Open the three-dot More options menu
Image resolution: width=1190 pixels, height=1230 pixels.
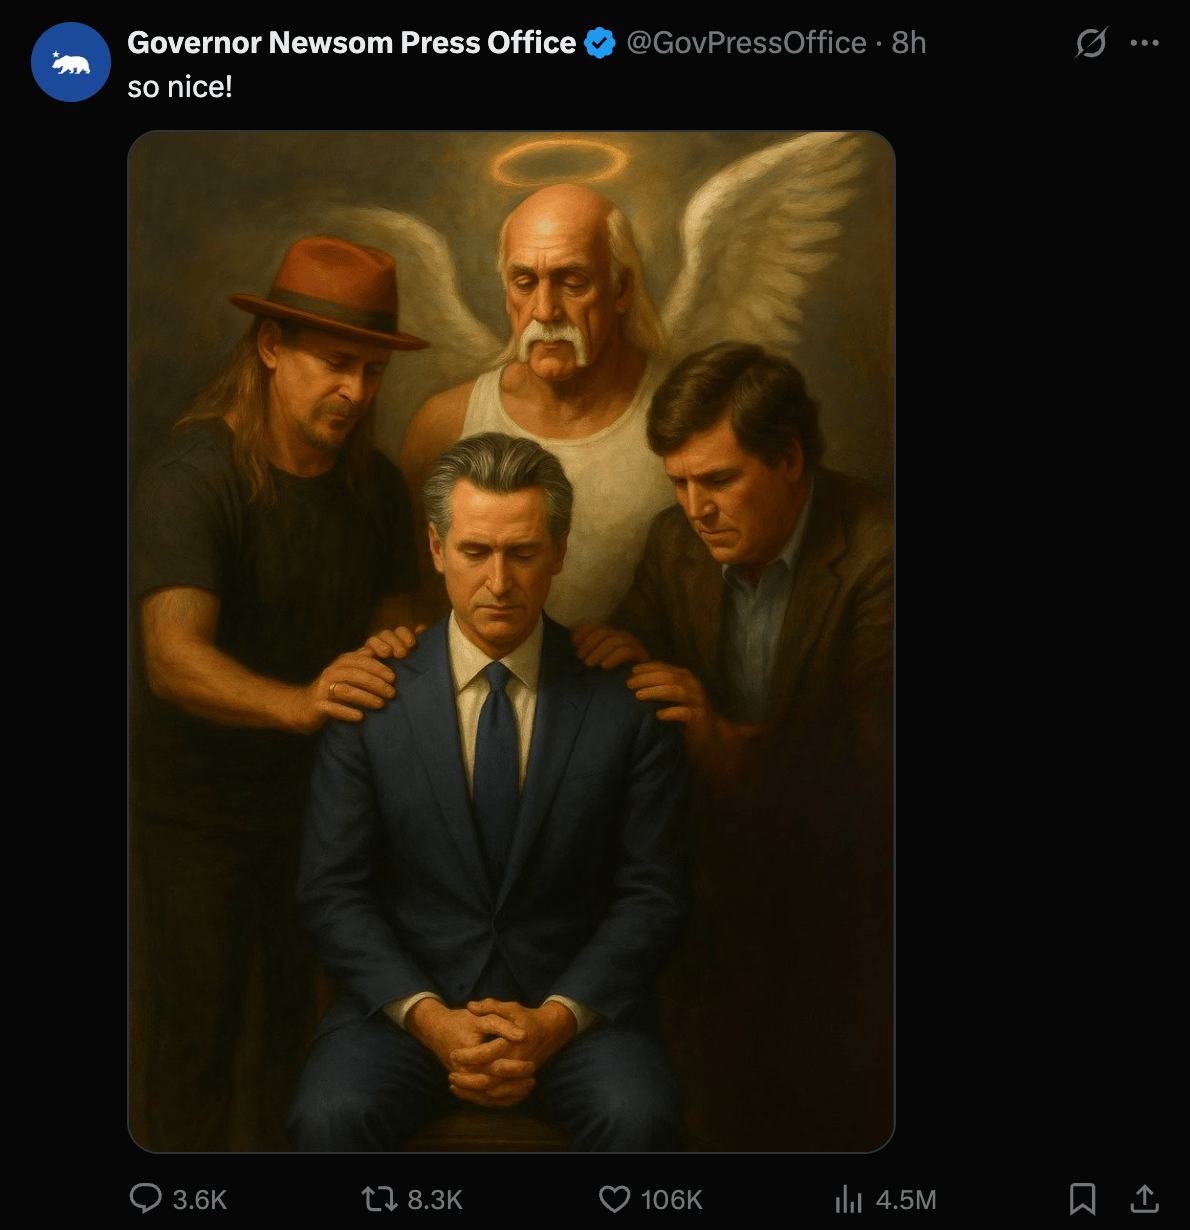tap(1144, 43)
